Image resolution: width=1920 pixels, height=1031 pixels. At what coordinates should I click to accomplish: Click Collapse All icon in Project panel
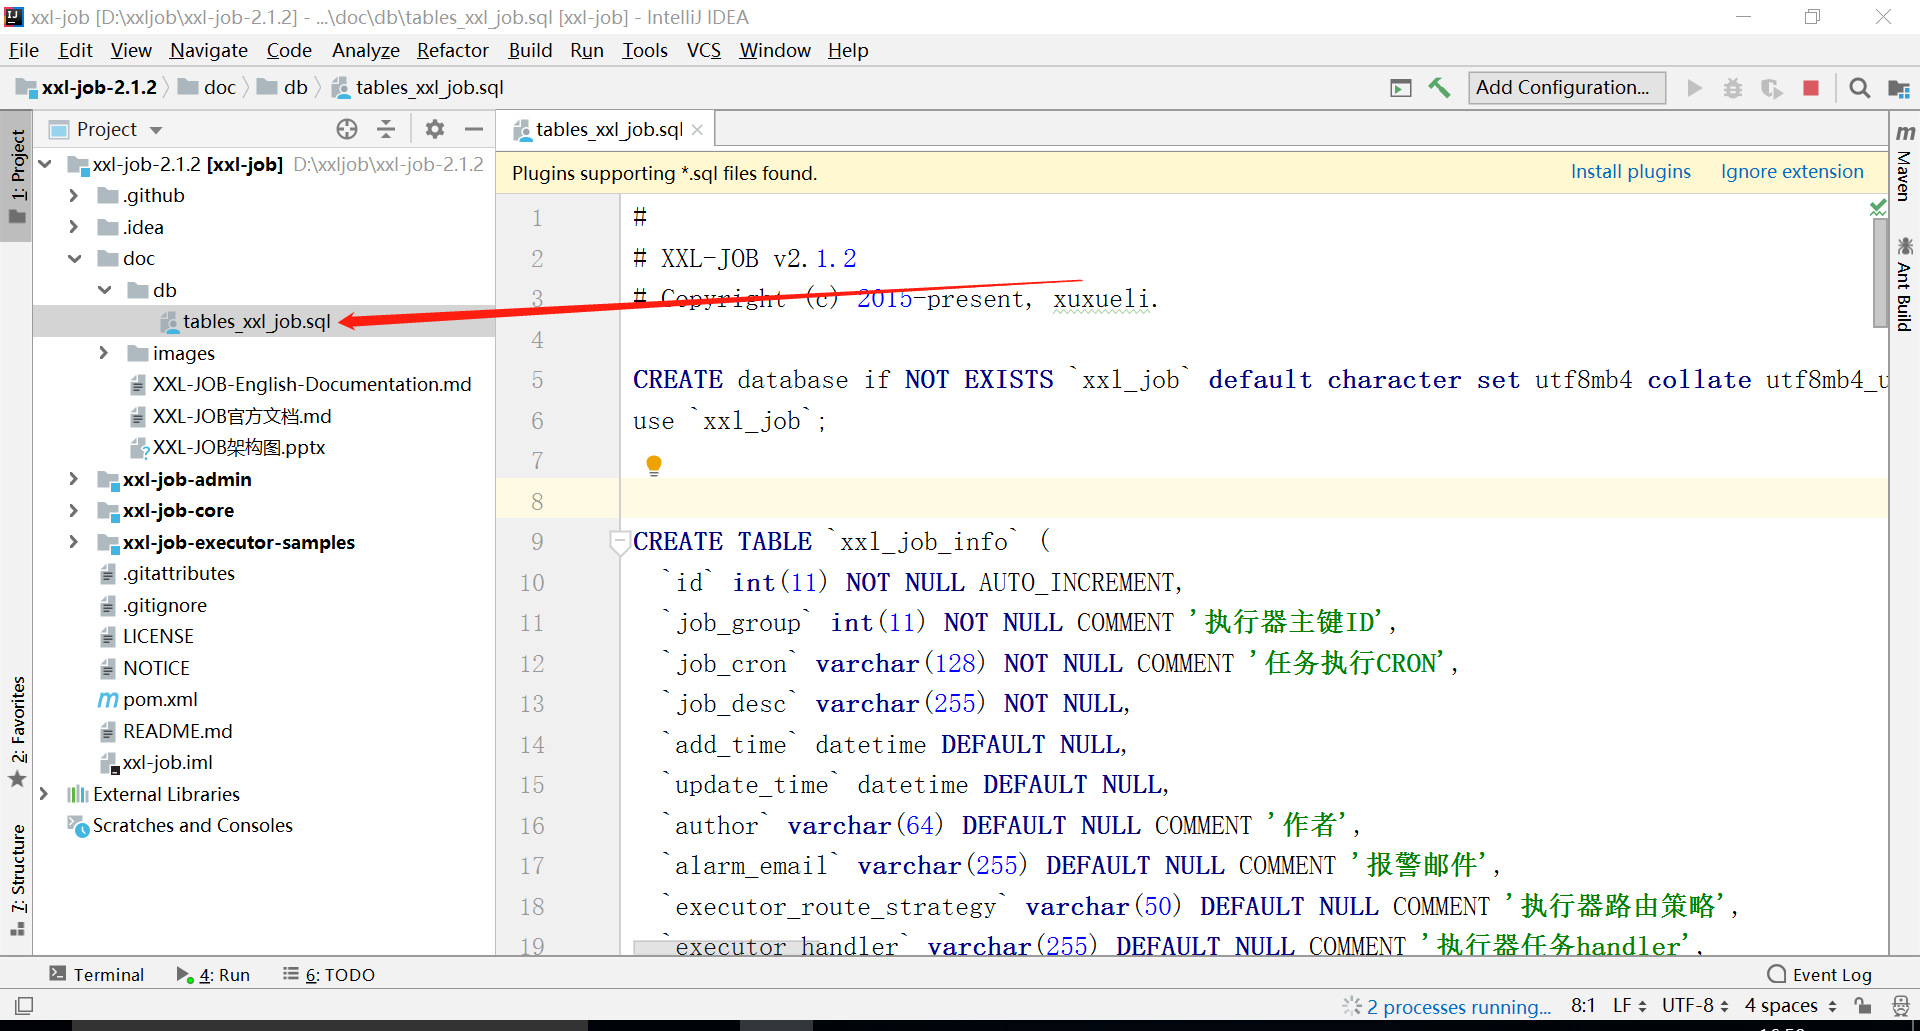[x=386, y=129]
